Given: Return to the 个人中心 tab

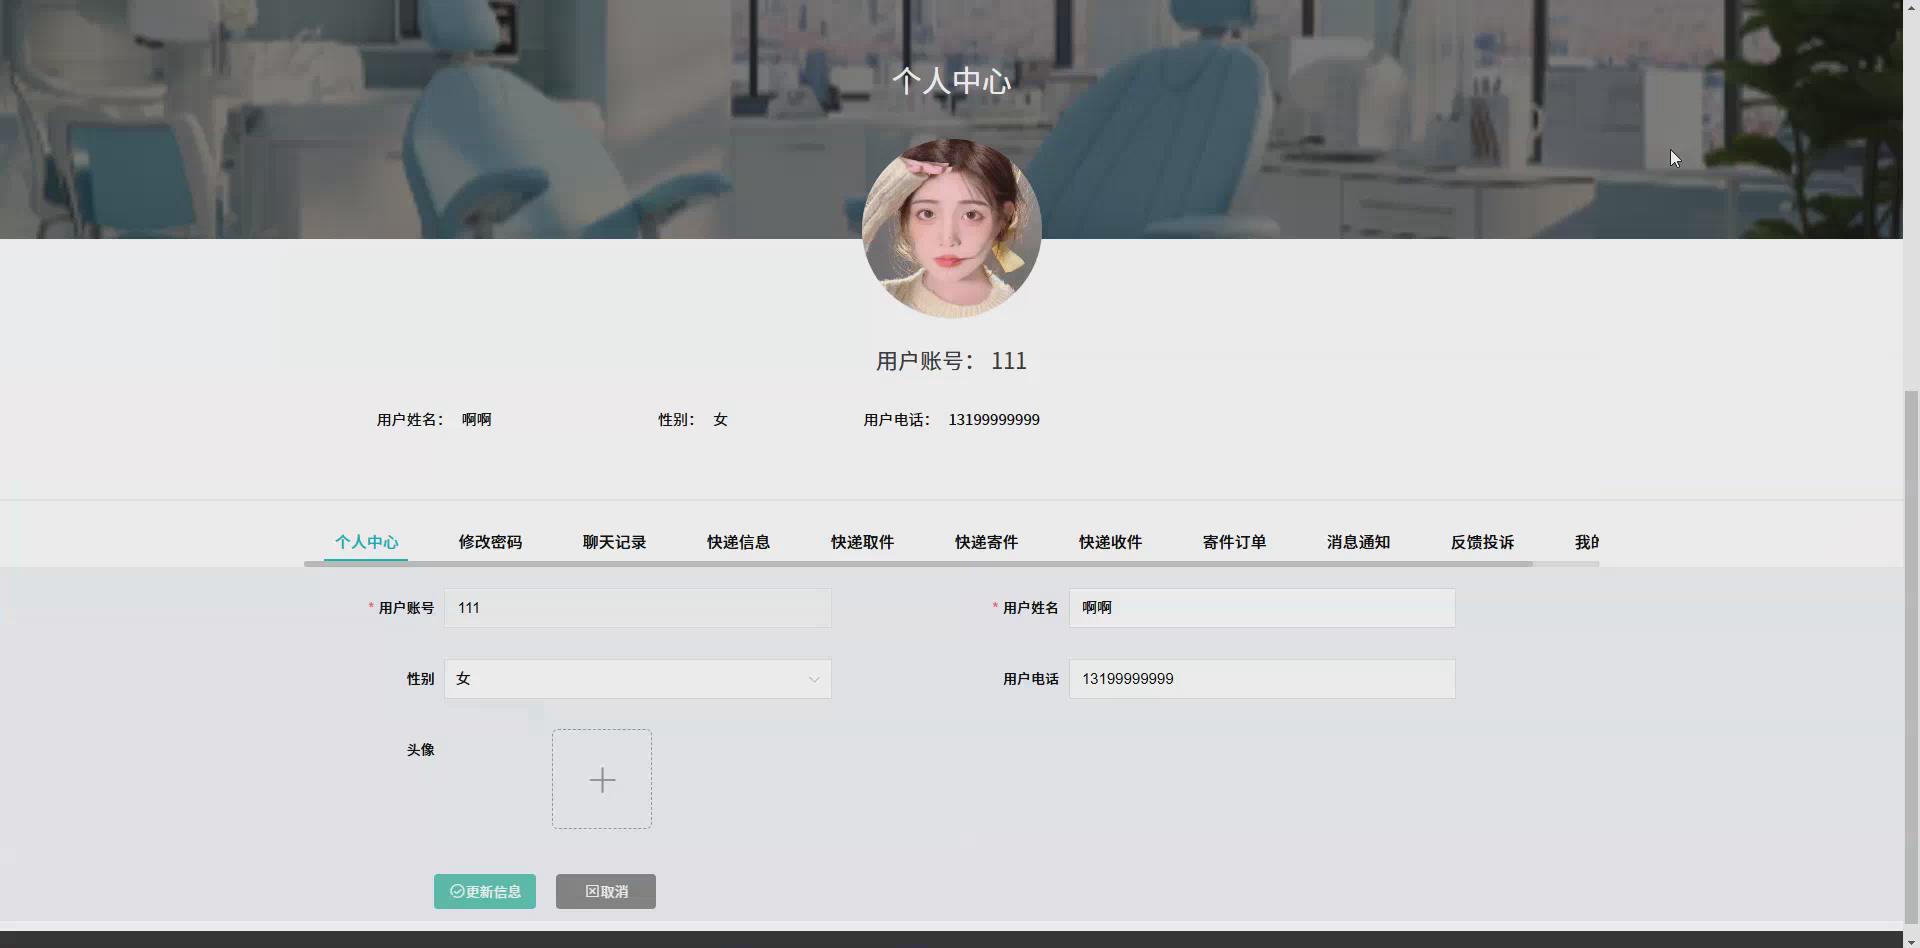Looking at the screenshot, I should pos(366,542).
